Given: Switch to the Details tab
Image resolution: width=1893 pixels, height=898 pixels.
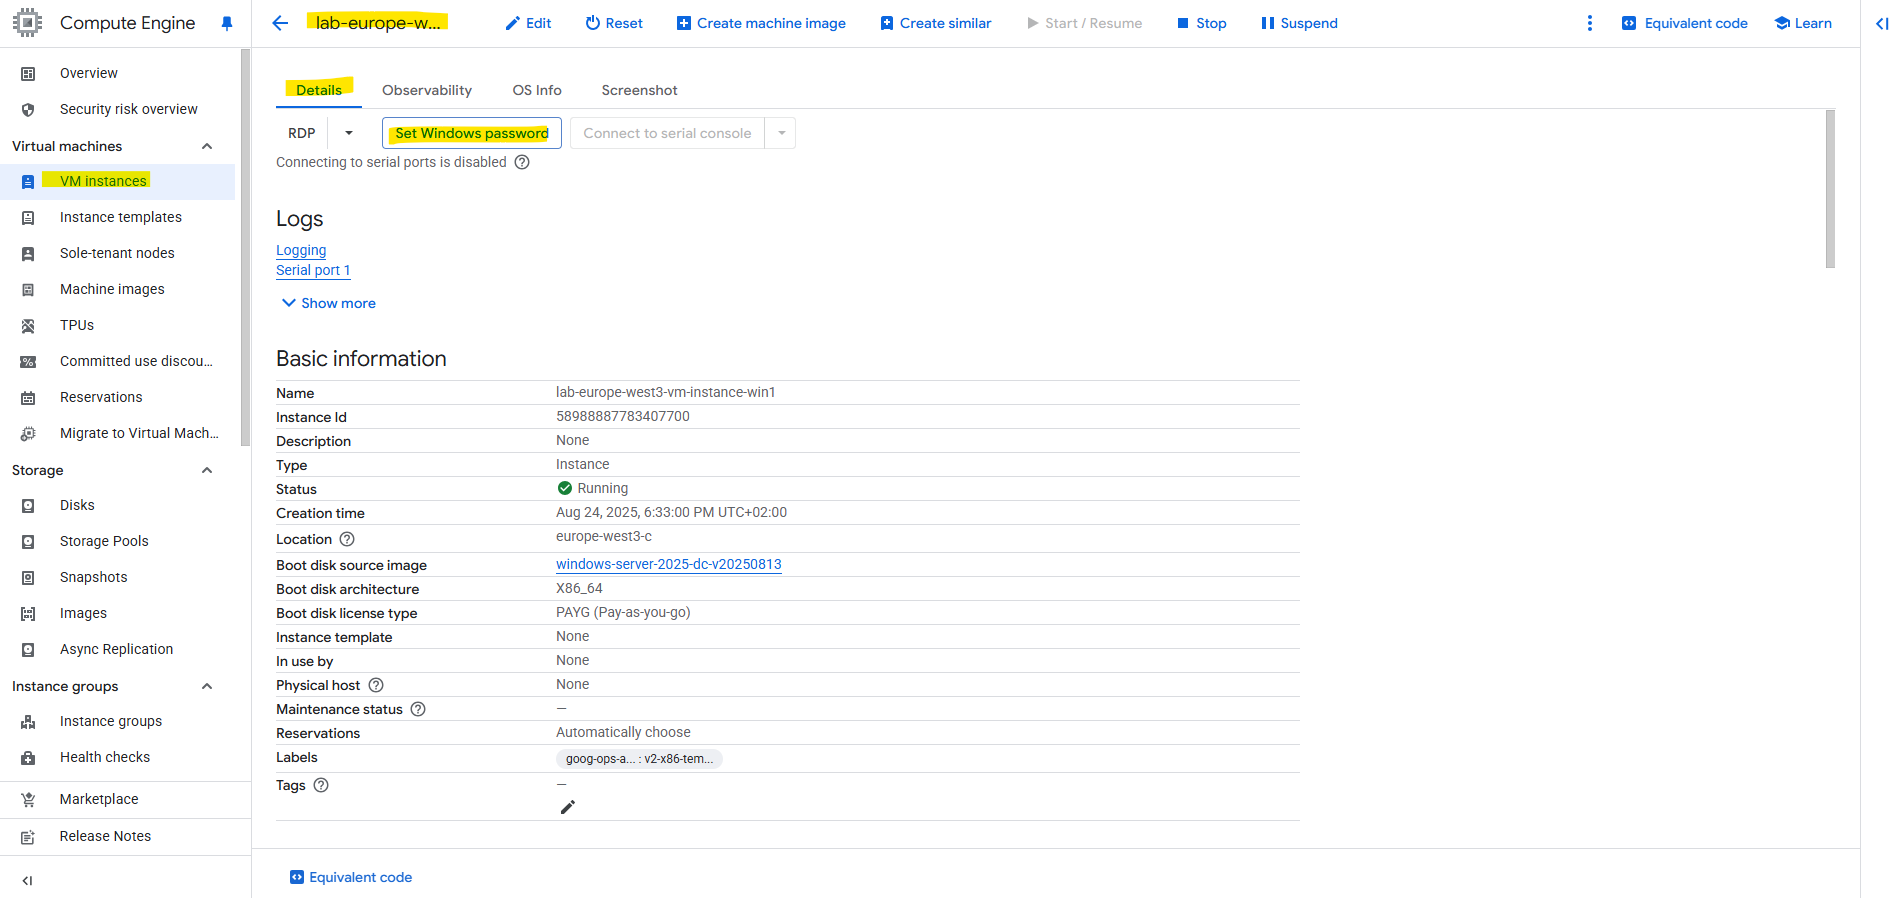Looking at the screenshot, I should pyautogui.click(x=319, y=90).
